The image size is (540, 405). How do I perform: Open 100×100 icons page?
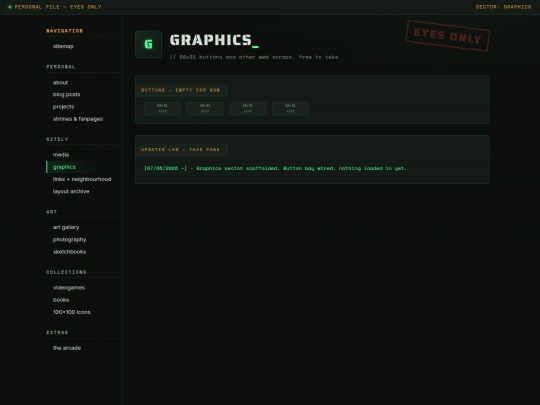(72, 312)
